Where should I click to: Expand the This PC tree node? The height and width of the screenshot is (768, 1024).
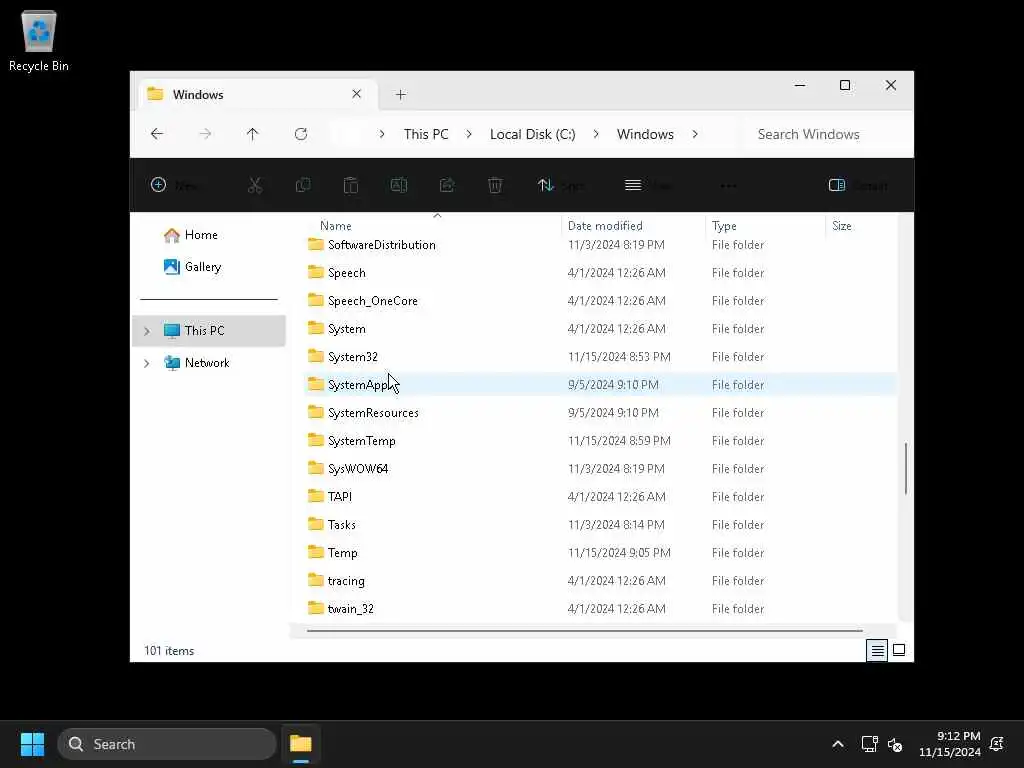point(147,331)
